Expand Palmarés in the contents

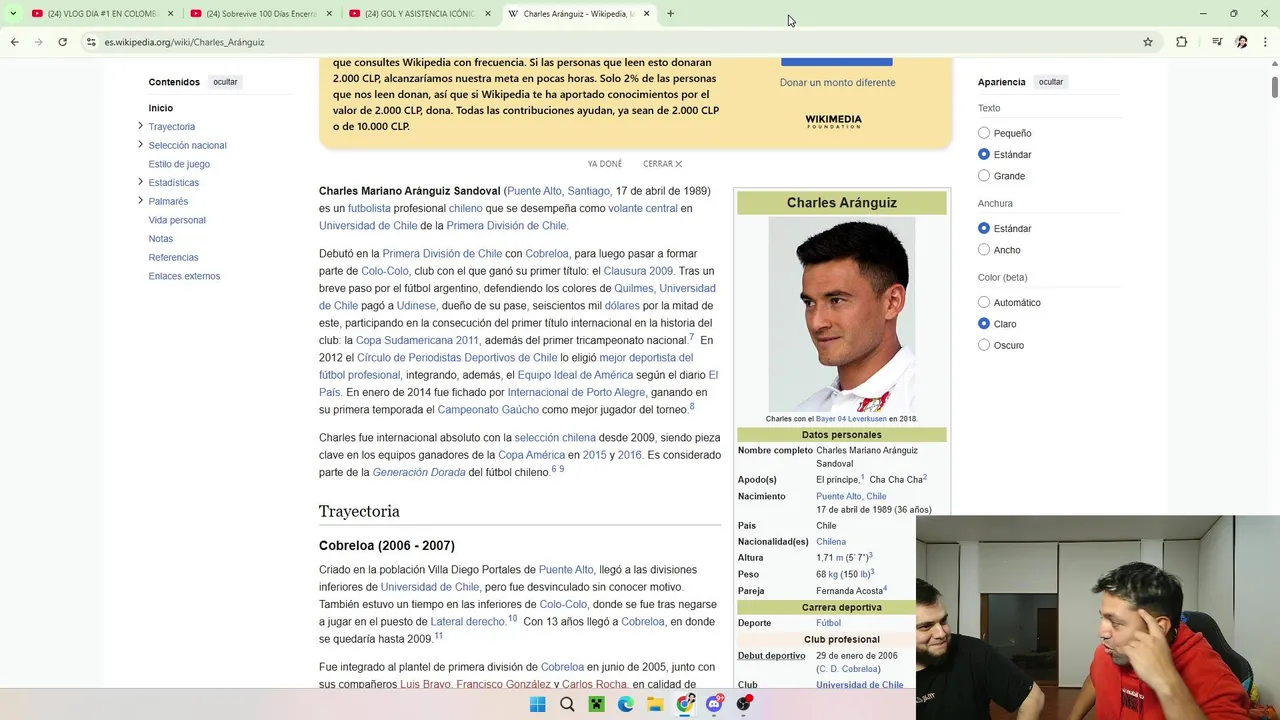pos(140,201)
